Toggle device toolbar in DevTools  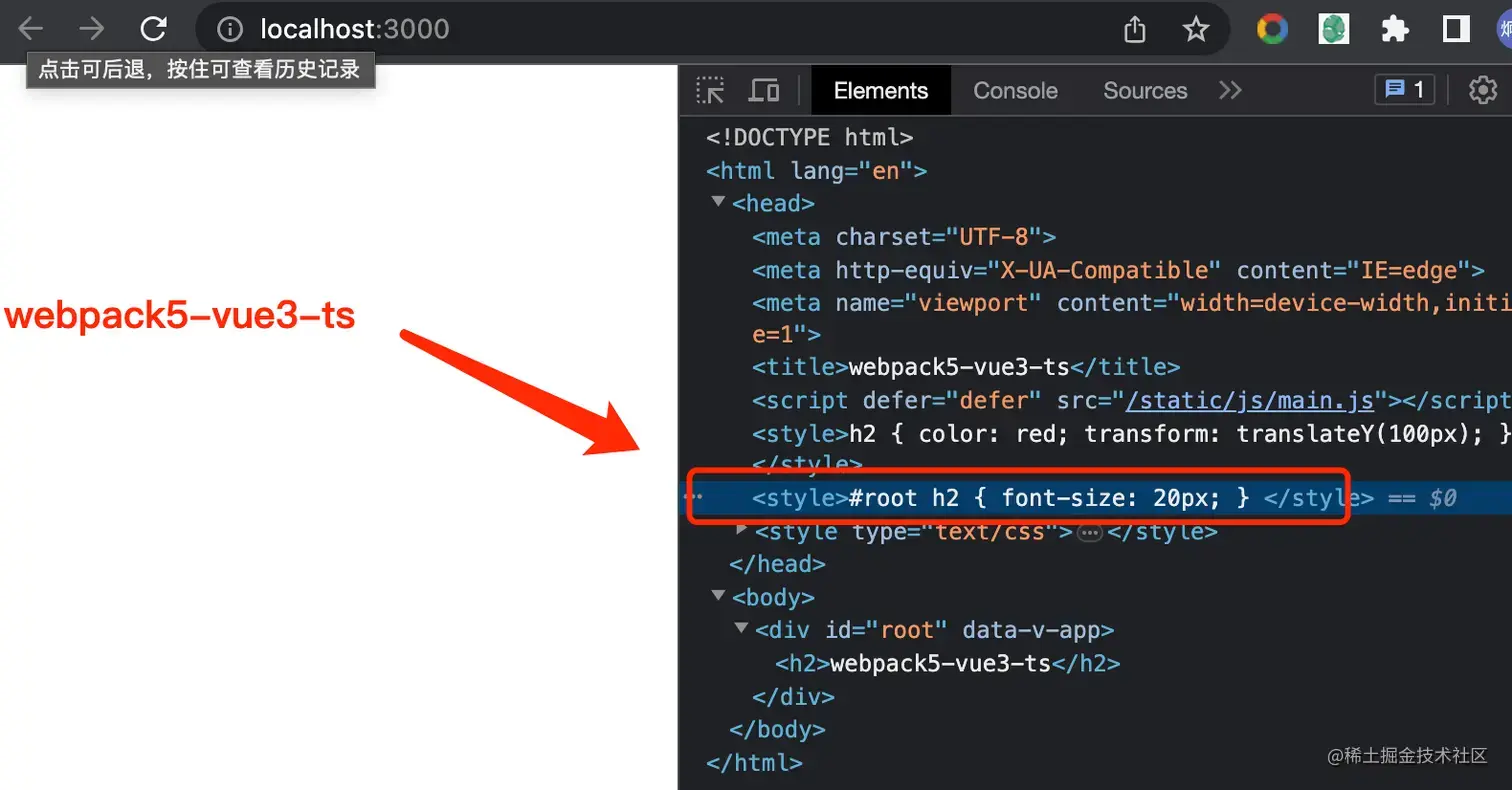765,90
